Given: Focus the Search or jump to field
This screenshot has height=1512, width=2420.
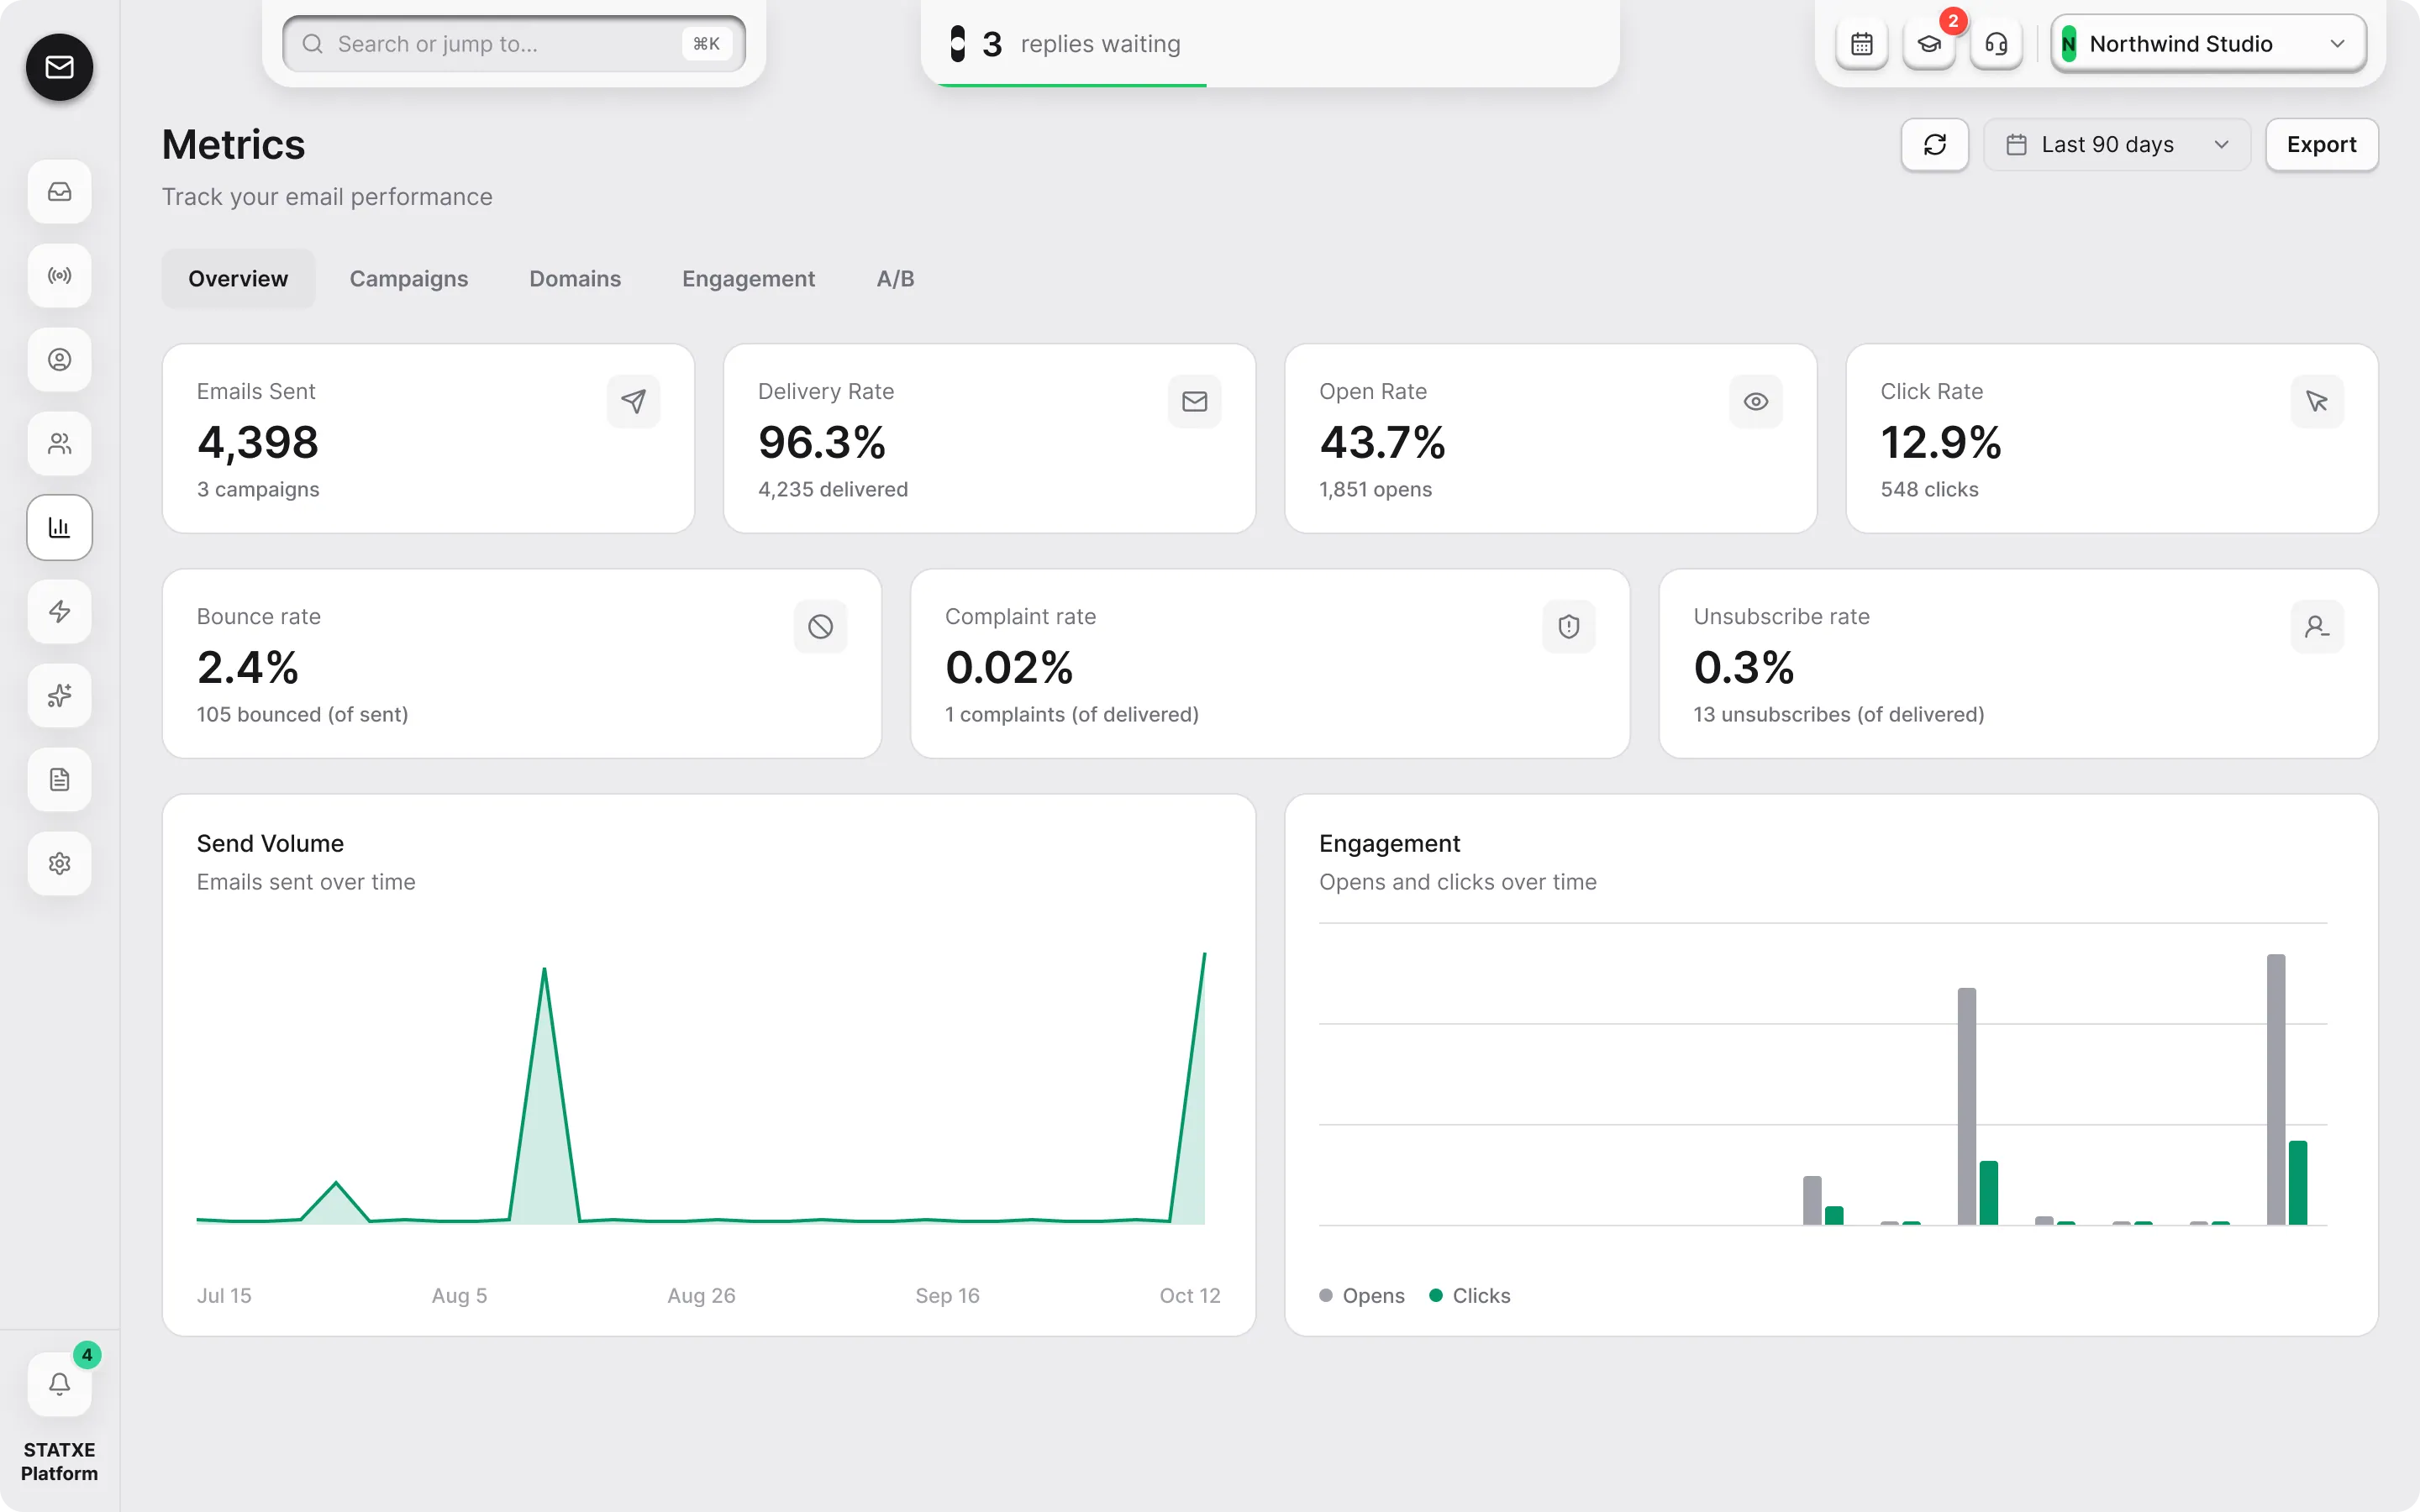Looking at the screenshot, I should point(514,44).
